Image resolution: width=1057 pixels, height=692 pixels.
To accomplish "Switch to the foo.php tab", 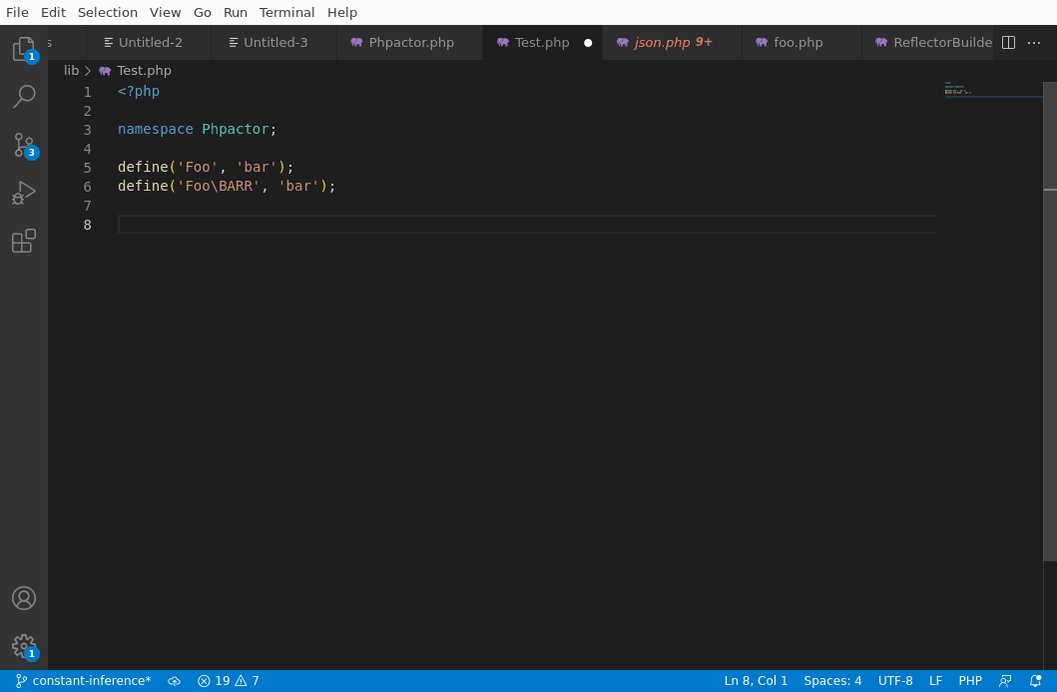I will [x=802, y=42].
